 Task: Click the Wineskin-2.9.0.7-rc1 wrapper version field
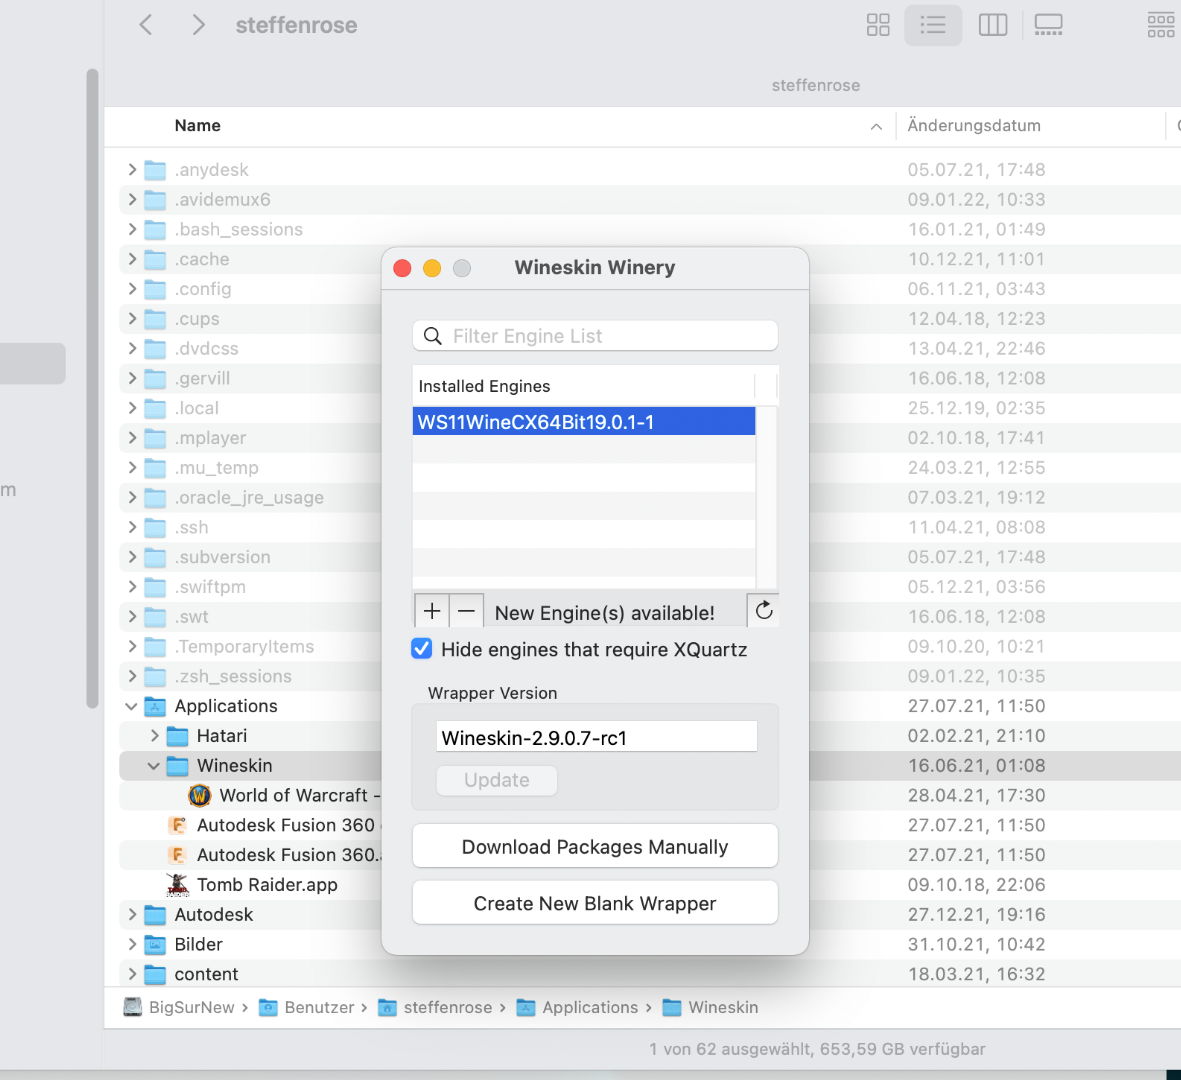click(597, 737)
